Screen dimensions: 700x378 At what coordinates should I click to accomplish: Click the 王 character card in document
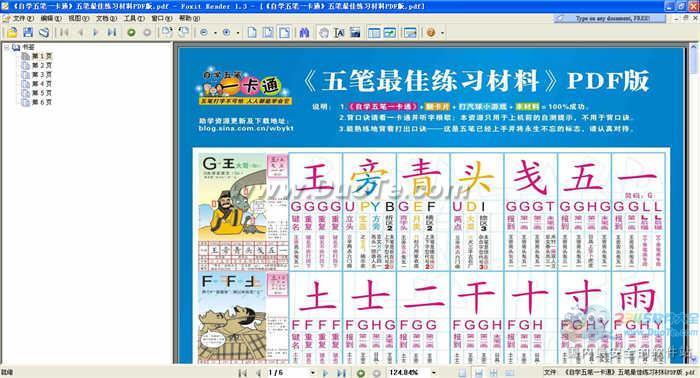(316, 212)
